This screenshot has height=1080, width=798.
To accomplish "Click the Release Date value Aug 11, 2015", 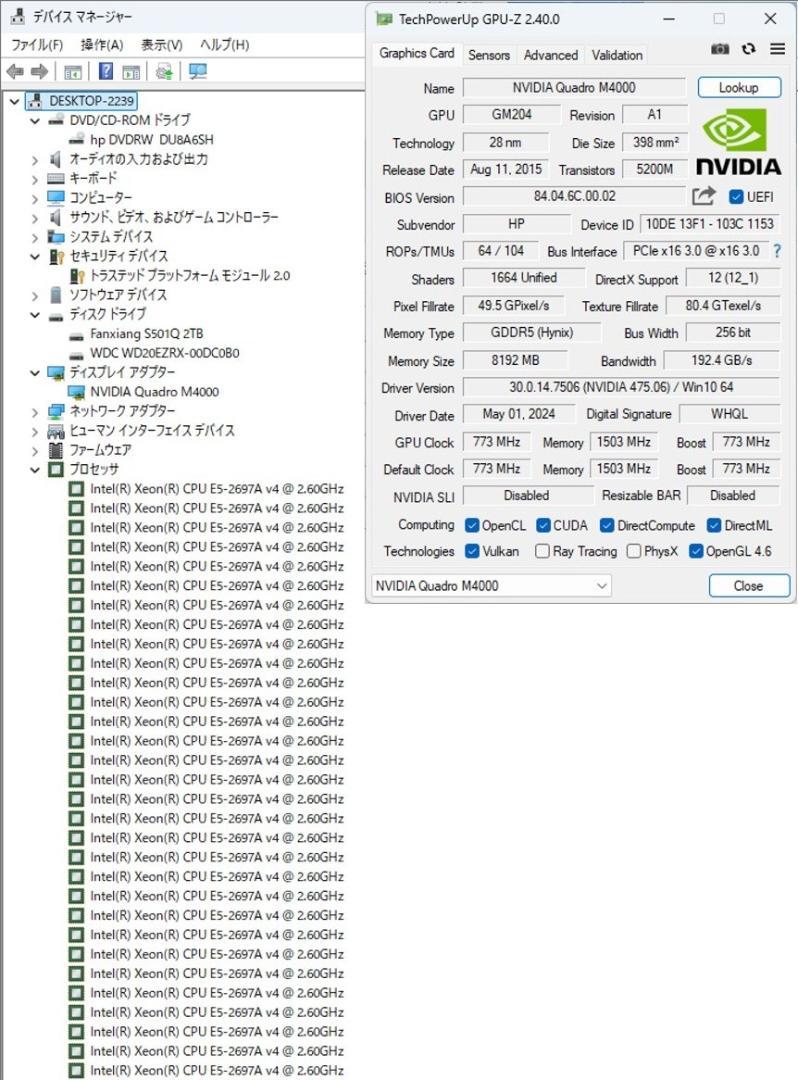I will 506,169.
